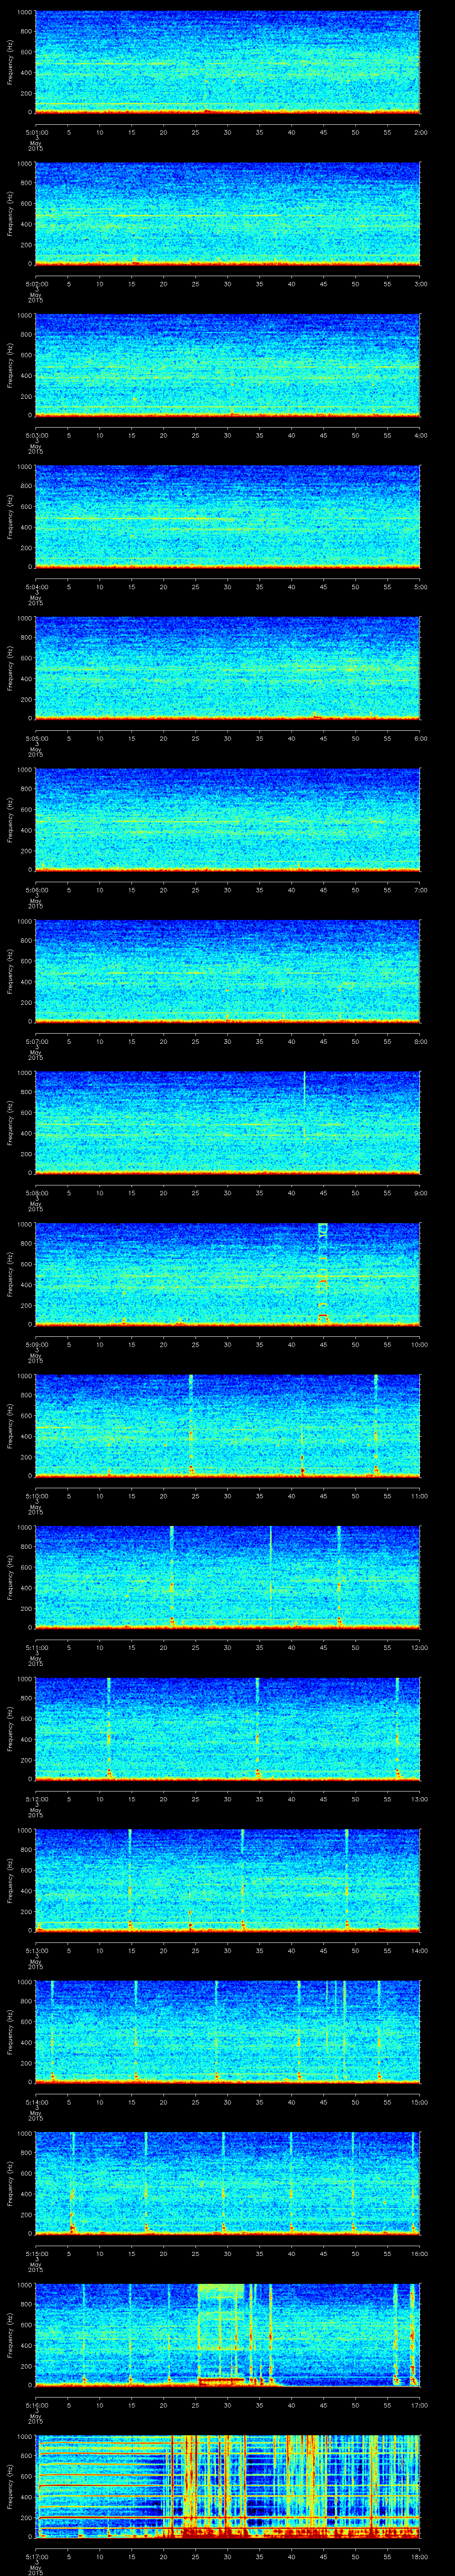Click the 5:03:00 start time label
Viewport: 455px width, 2576px height.
click(x=37, y=435)
